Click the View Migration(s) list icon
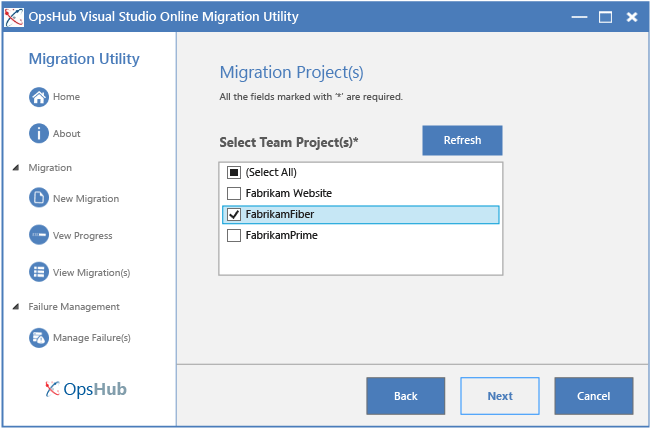 point(39,272)
